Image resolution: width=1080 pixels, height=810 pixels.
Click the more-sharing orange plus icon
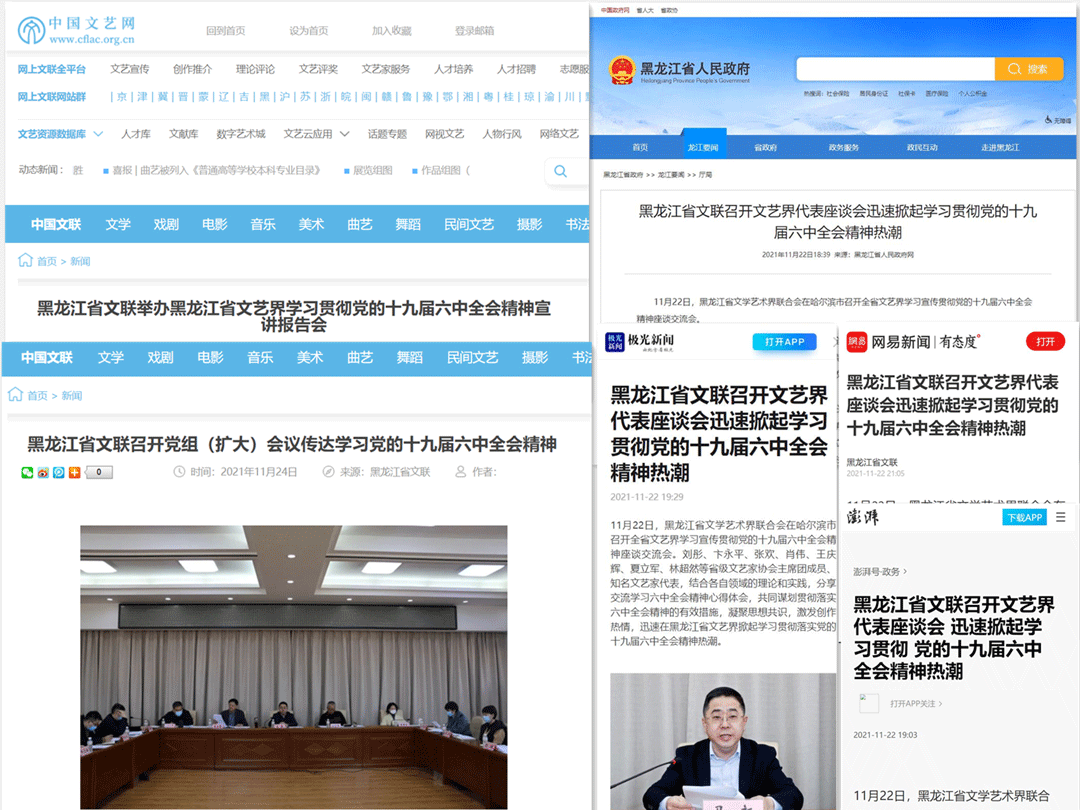coord(73,472)
